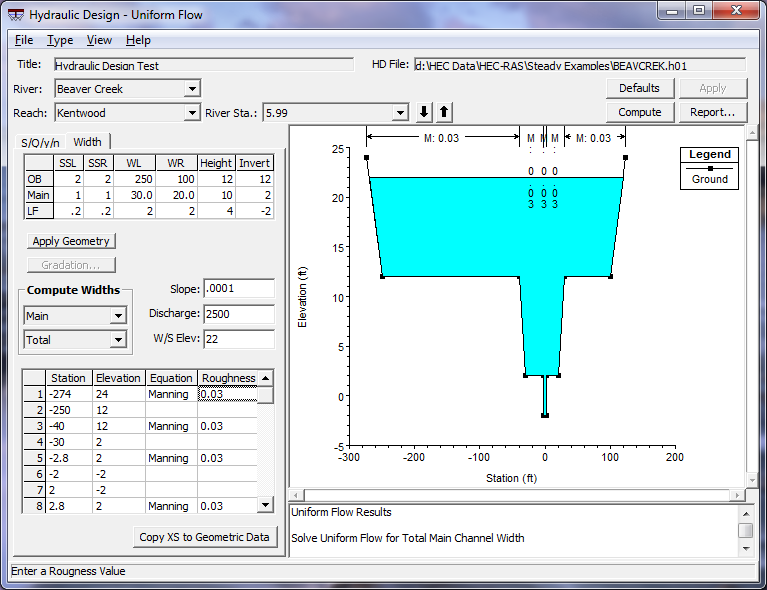Click the Ground legend line symbol
Screen dimensions: 767x590
710,169
